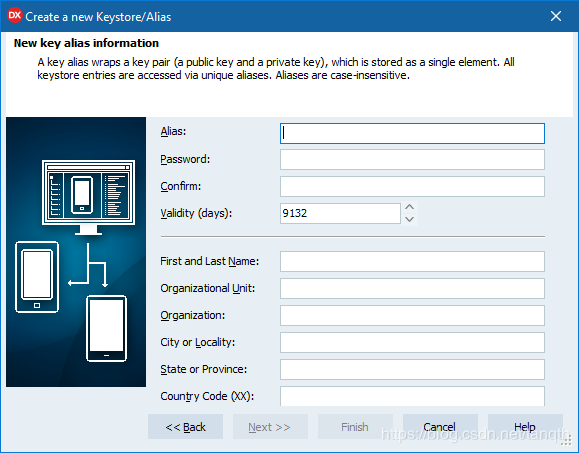The width and height of the screenshot is (579, 453).
Task: Click the smartphone device illustration
Action: click(x=106, y=329)
